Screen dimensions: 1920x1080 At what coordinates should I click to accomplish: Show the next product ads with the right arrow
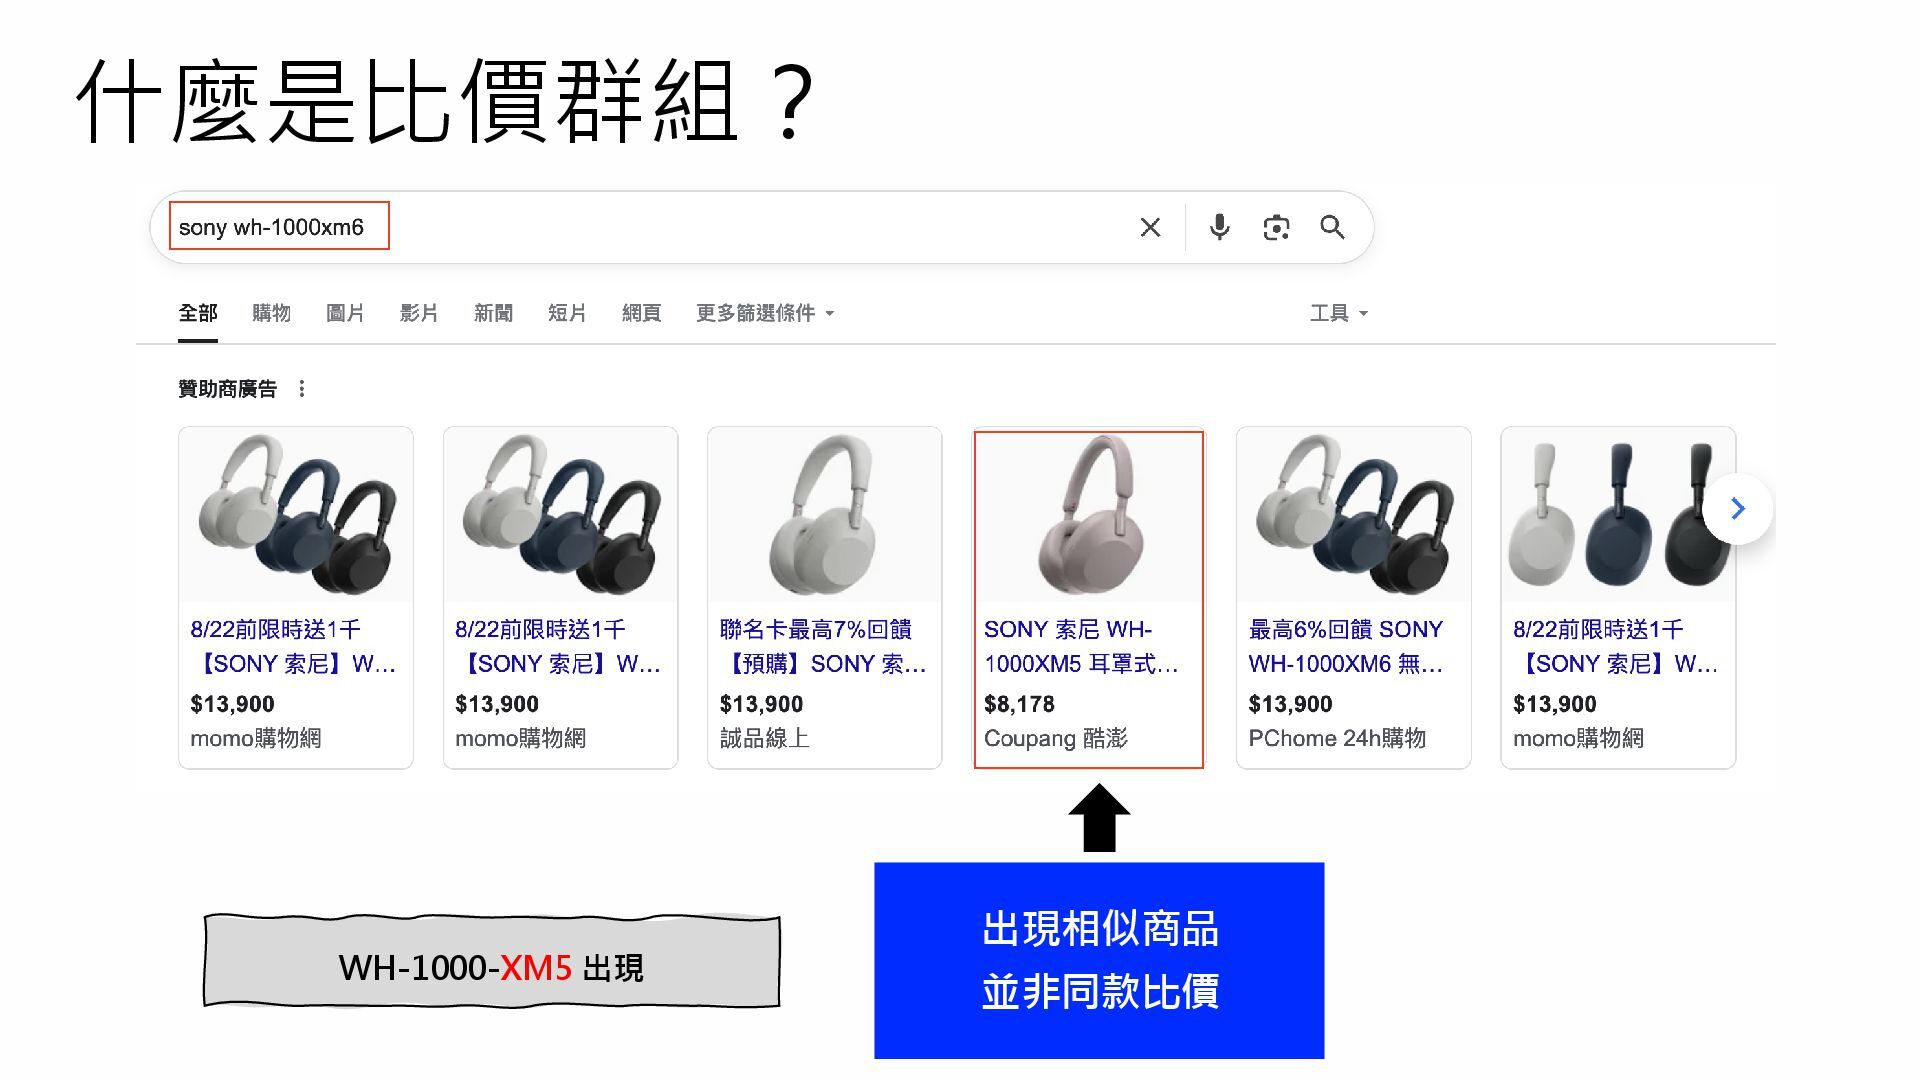1738,509
